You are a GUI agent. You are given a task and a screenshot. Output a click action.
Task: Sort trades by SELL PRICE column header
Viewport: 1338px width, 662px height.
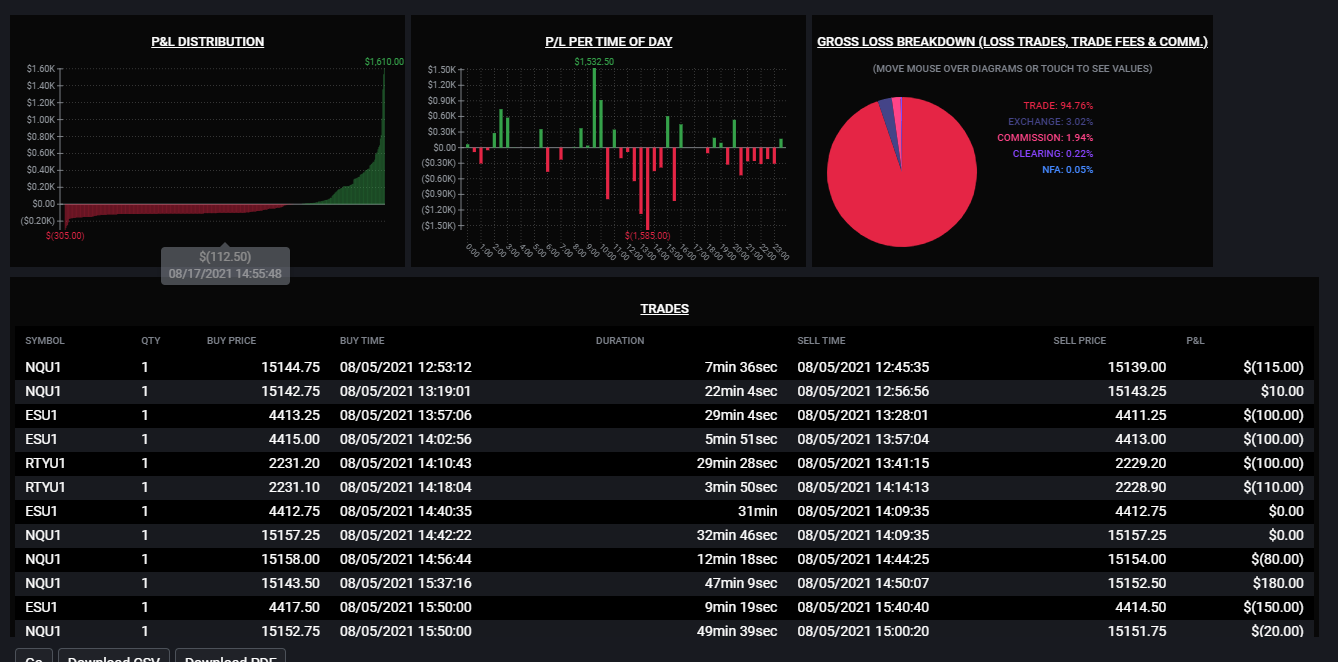pyautogui.click(x=1080, y=341)
